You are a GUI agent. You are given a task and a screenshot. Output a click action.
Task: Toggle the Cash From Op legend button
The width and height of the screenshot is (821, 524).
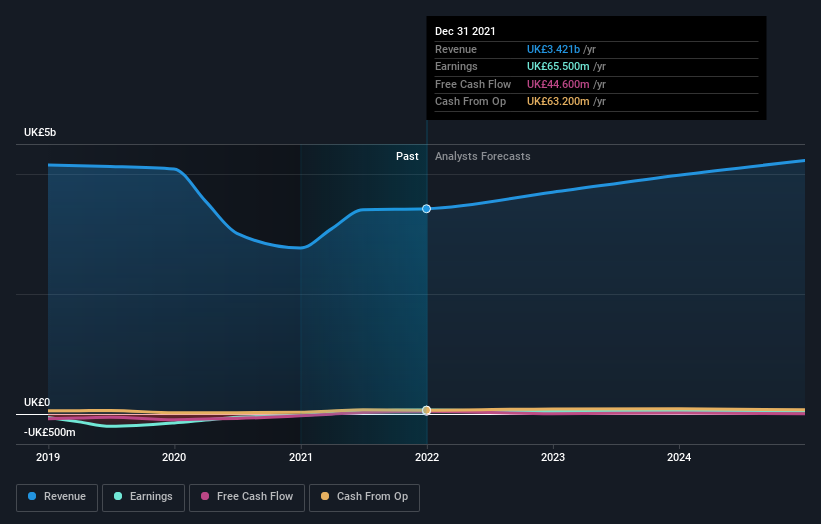tap(364, 497)
